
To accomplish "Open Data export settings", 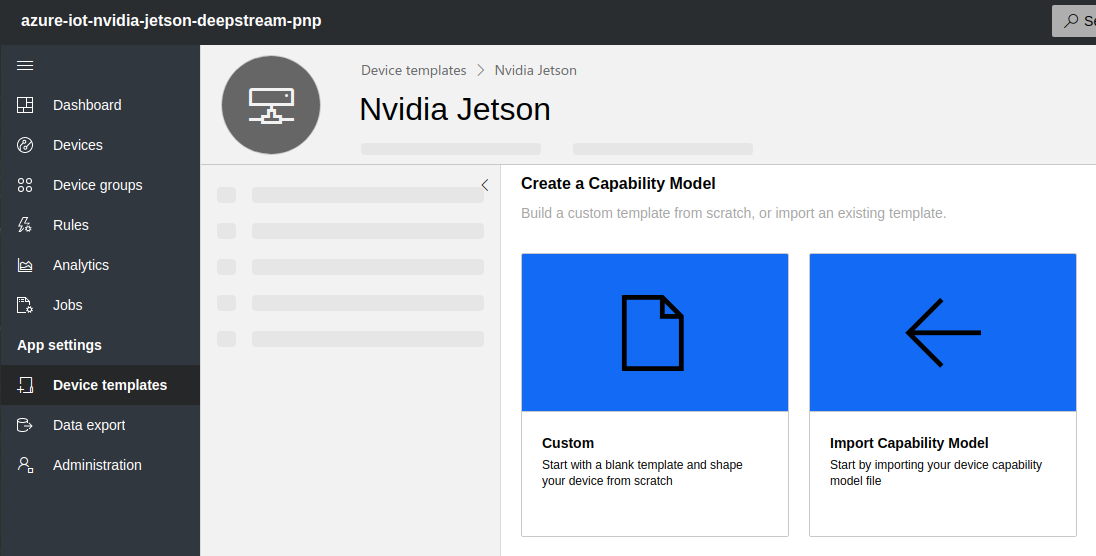I will tap(100, 425).
